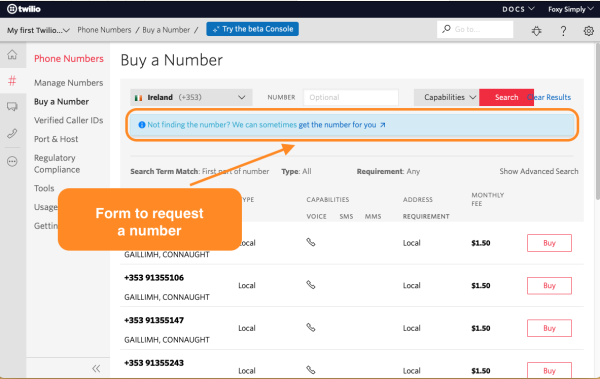Click number +353 91355243 text
The width and height of the screenshot is (600, 379).
point(154,363)
